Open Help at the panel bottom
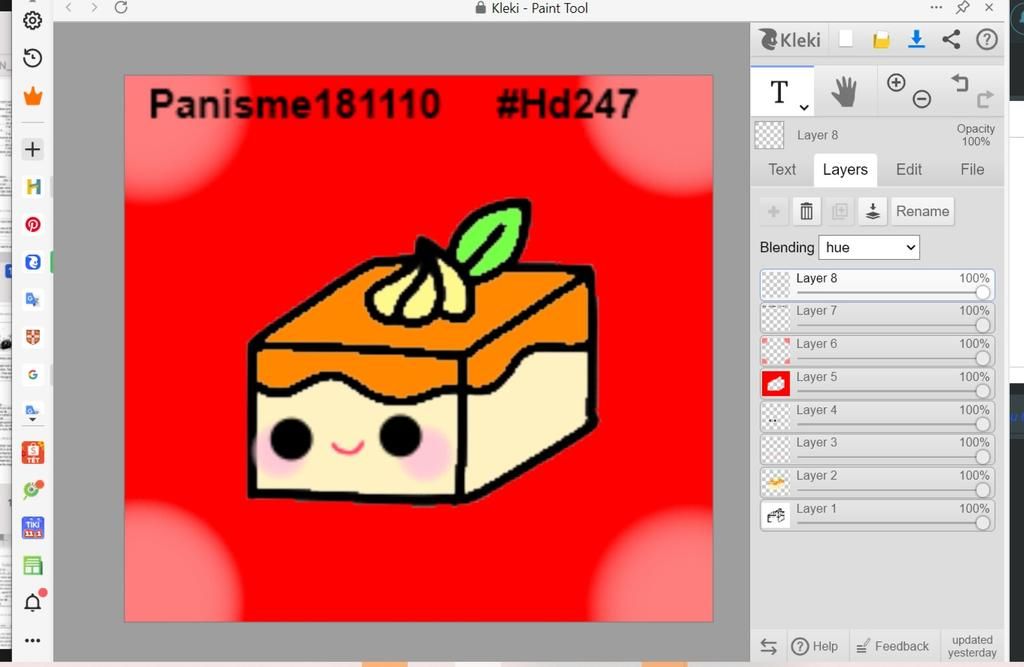 pyautogui.click(x=814, y=646)
